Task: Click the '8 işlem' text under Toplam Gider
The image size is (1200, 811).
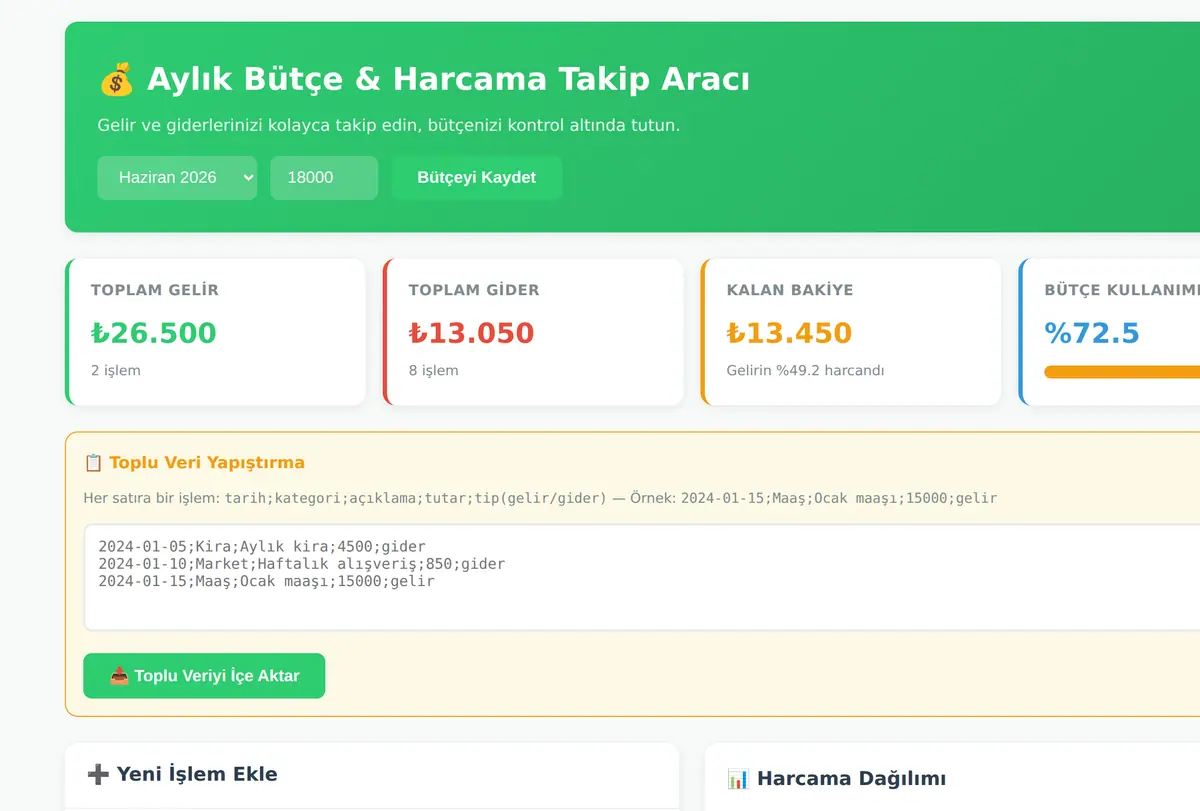Action: coord(434,371)
